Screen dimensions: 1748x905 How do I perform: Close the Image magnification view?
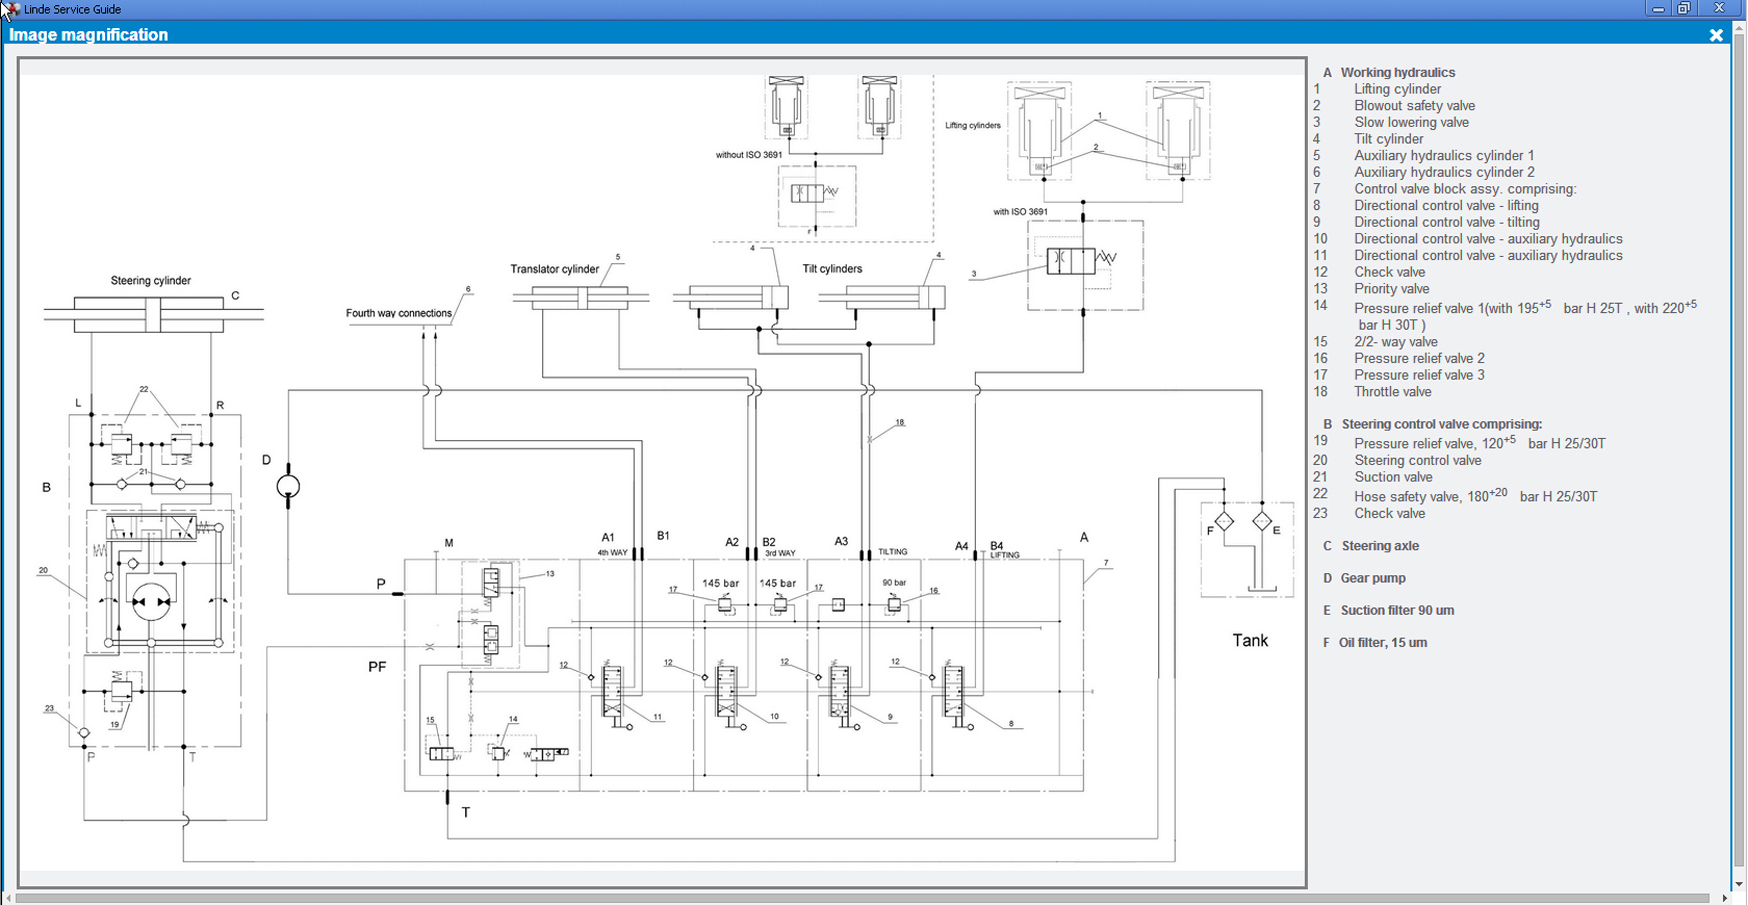[x=1716, y=35]
